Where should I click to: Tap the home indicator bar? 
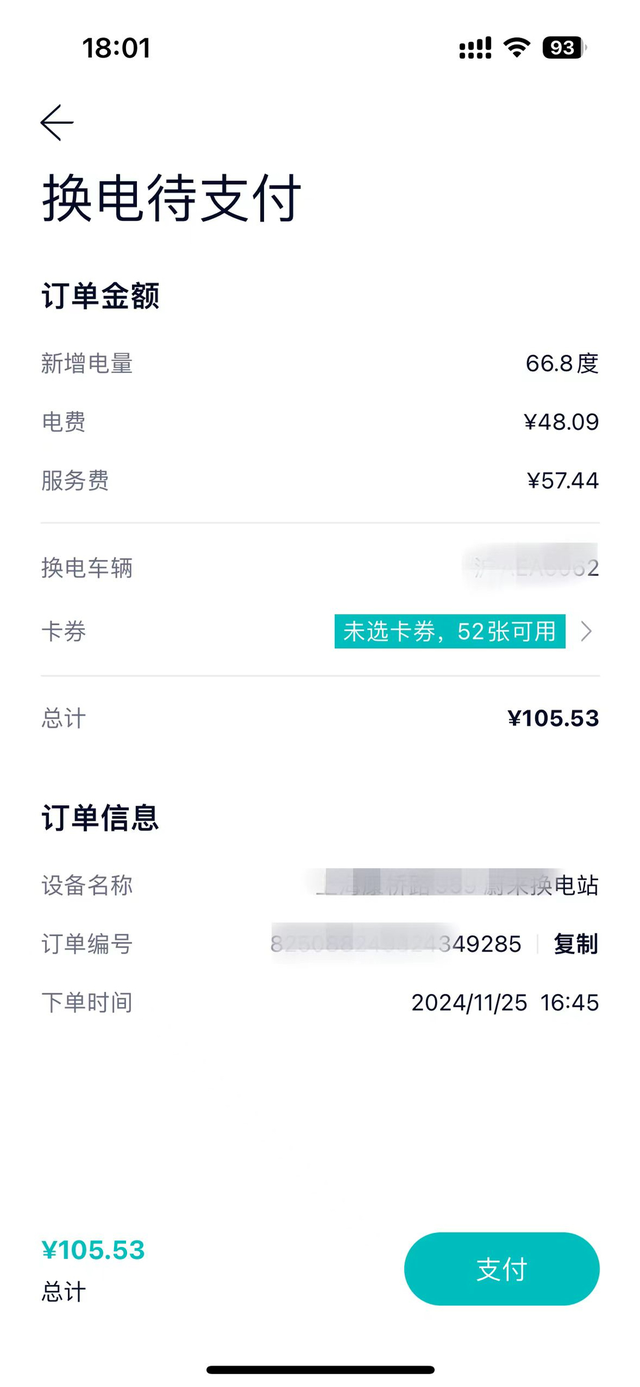320,1369
